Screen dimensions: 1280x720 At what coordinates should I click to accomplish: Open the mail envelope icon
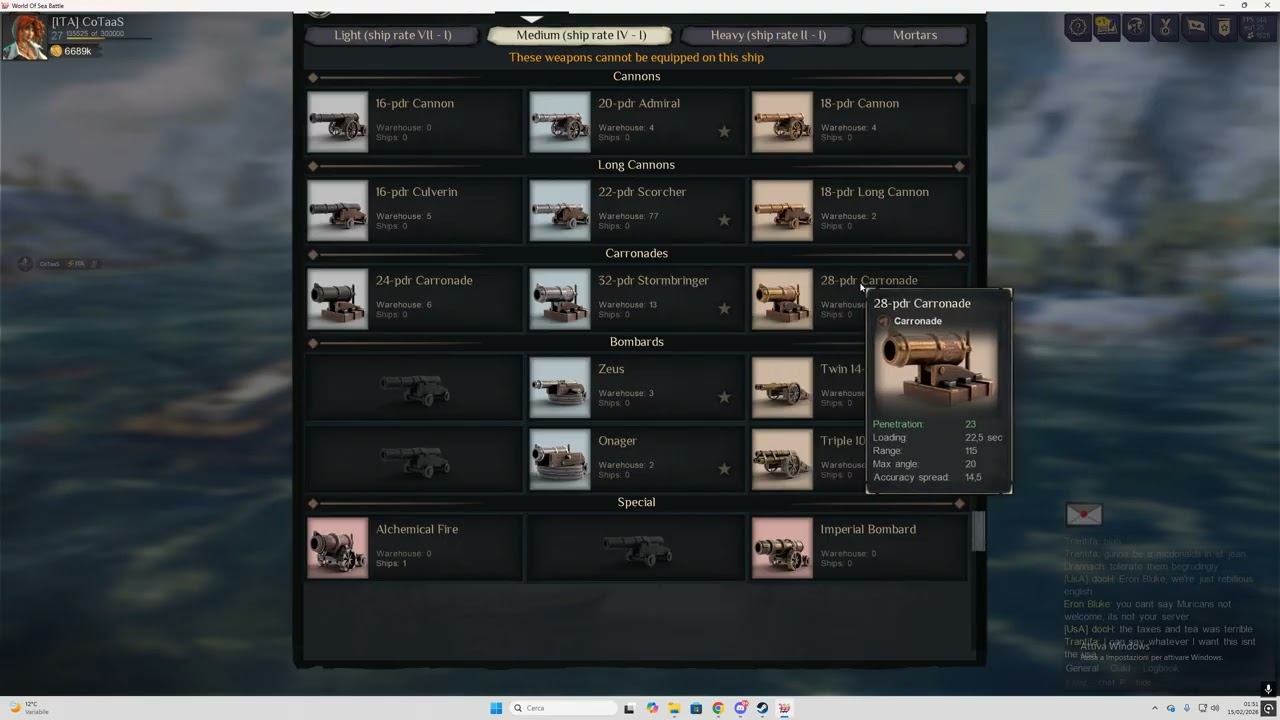pos(1084,514)
